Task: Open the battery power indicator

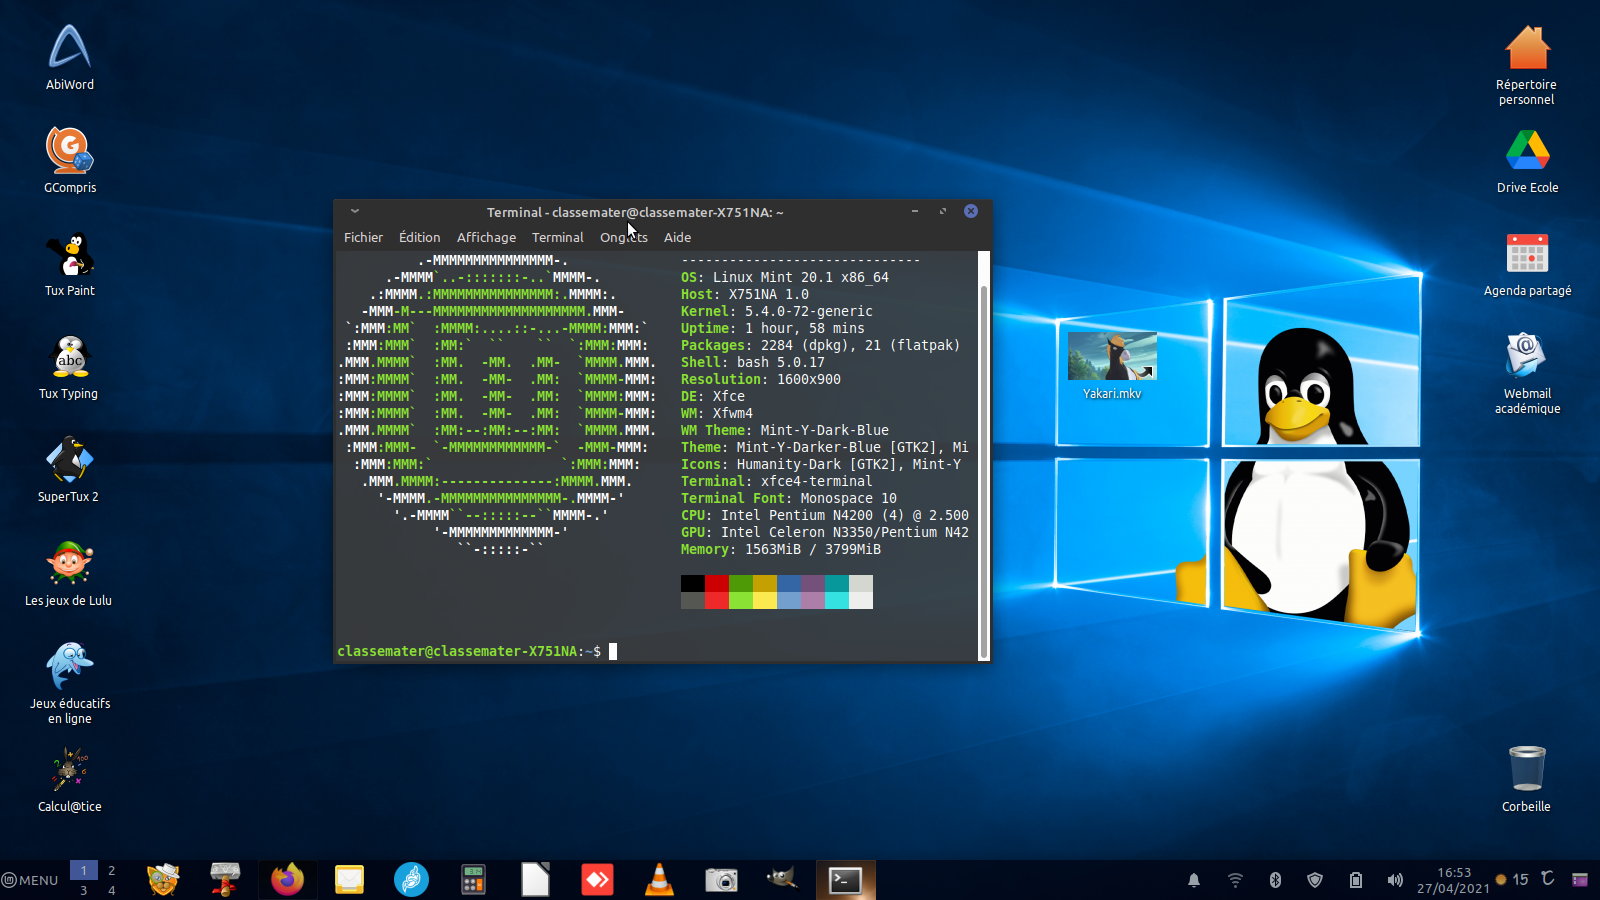Action: [1356, 880]
